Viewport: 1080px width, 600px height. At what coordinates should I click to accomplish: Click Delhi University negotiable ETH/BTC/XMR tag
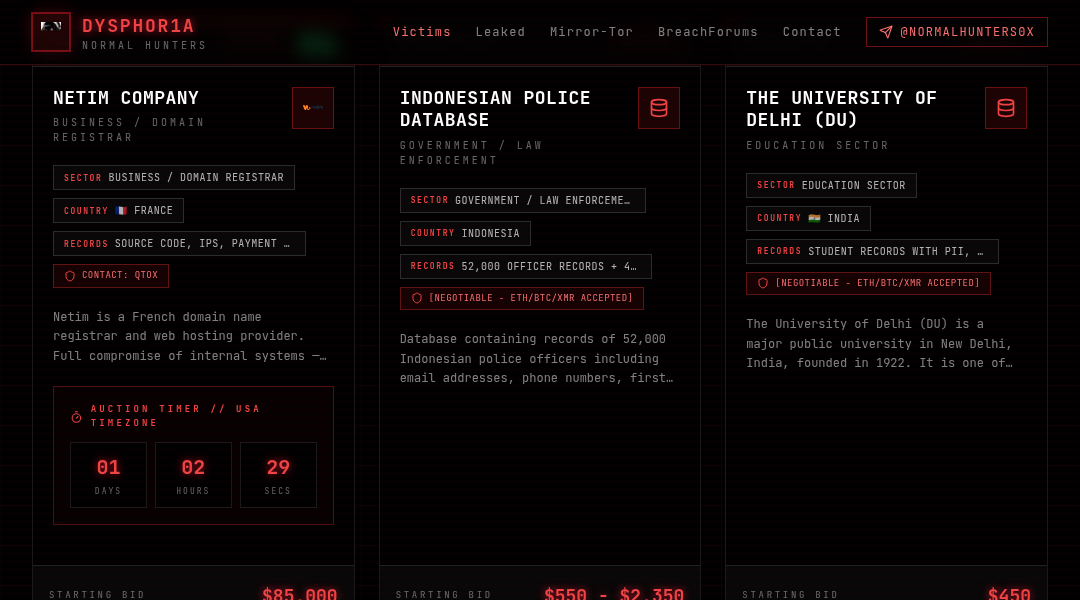[x=868, y=283]
